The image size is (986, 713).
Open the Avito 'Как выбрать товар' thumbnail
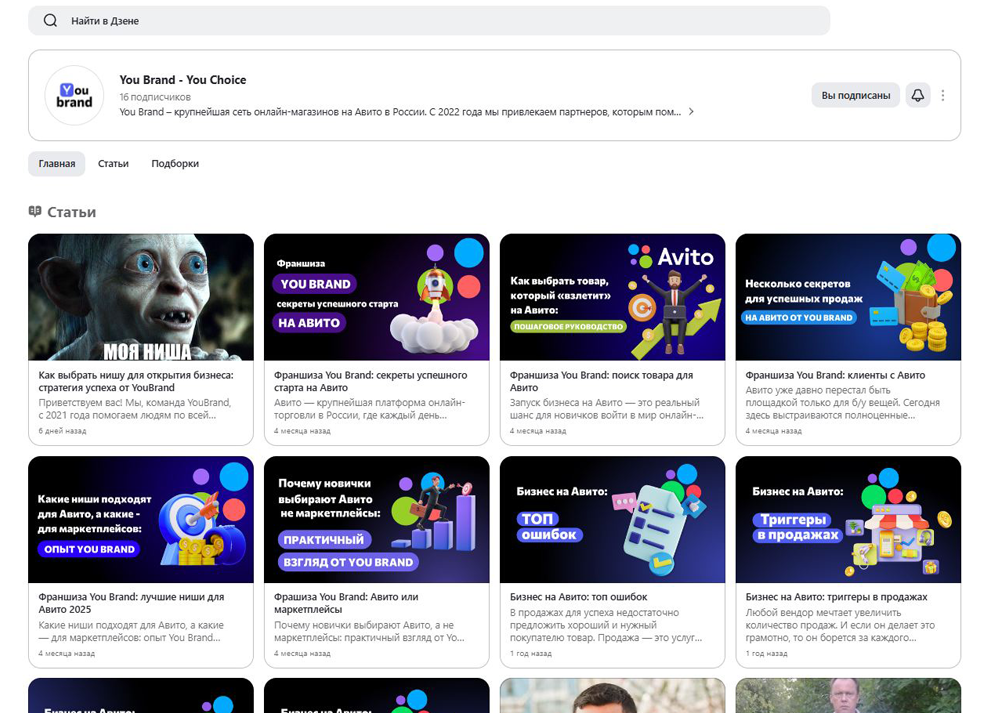click(x=612, y=297)
